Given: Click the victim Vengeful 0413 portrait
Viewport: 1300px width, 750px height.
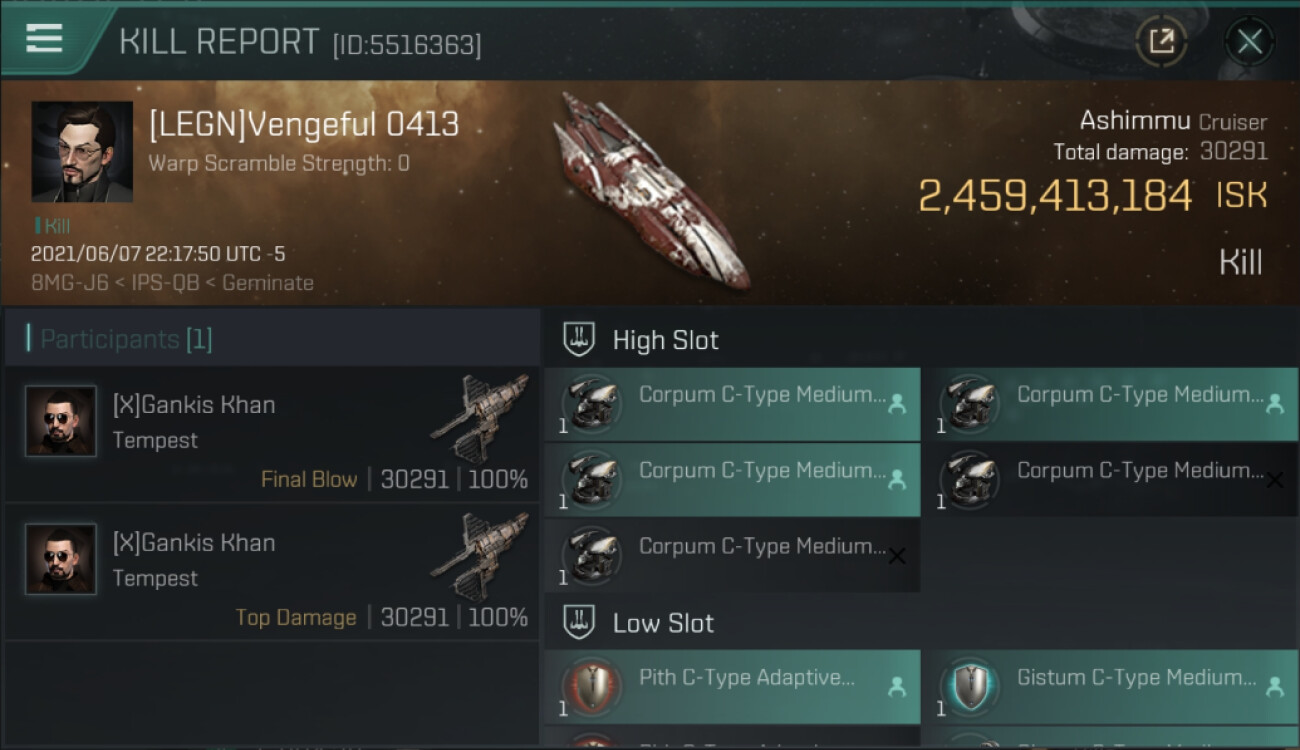Looking at the screenshot, I should pos(82,152).
